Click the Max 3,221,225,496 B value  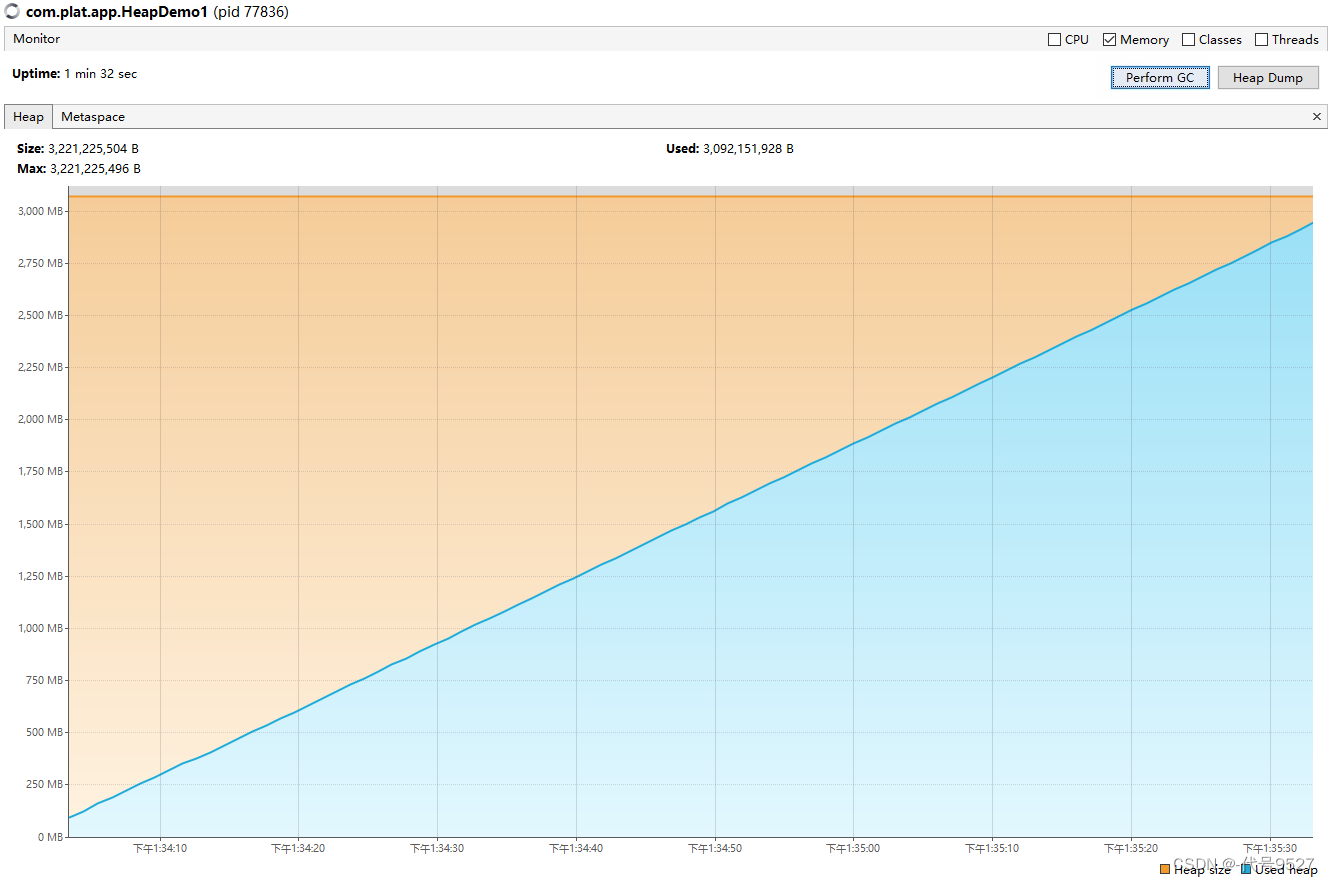pyautogui.click(x=95, y=169)
